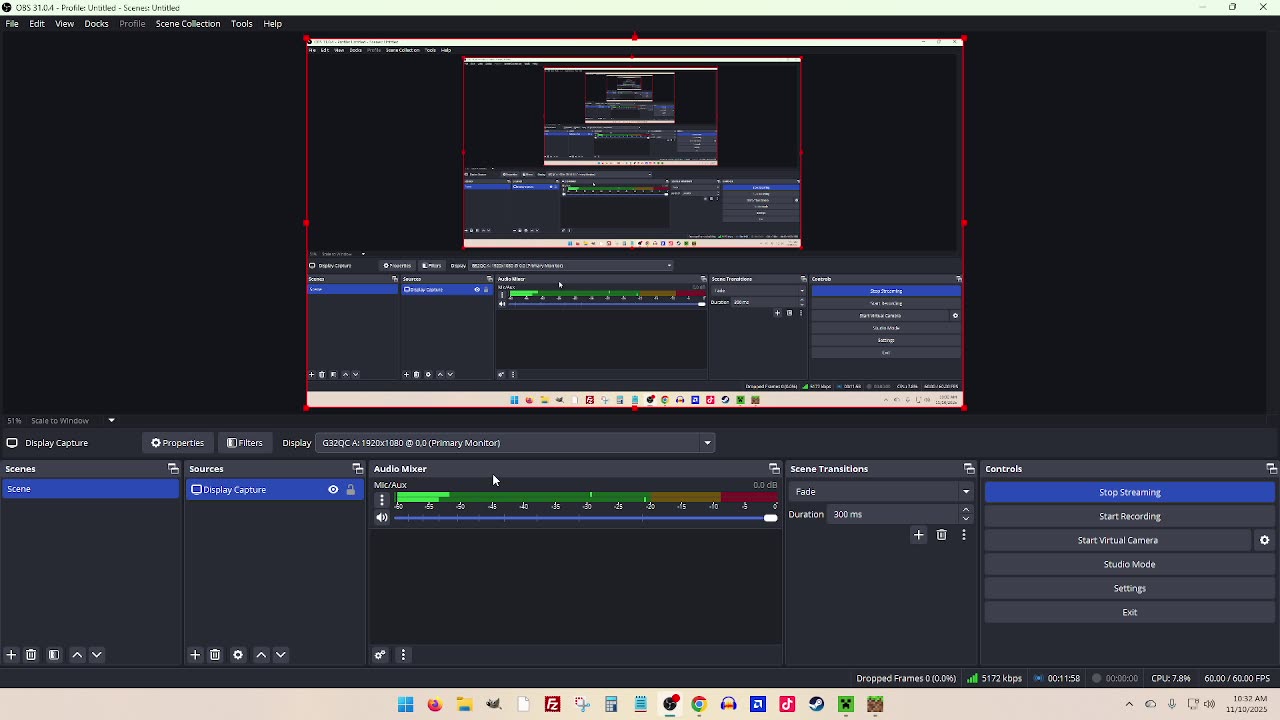Select Scene in Scenes list
1280x720 pixels.
click(x=90, y=489)
